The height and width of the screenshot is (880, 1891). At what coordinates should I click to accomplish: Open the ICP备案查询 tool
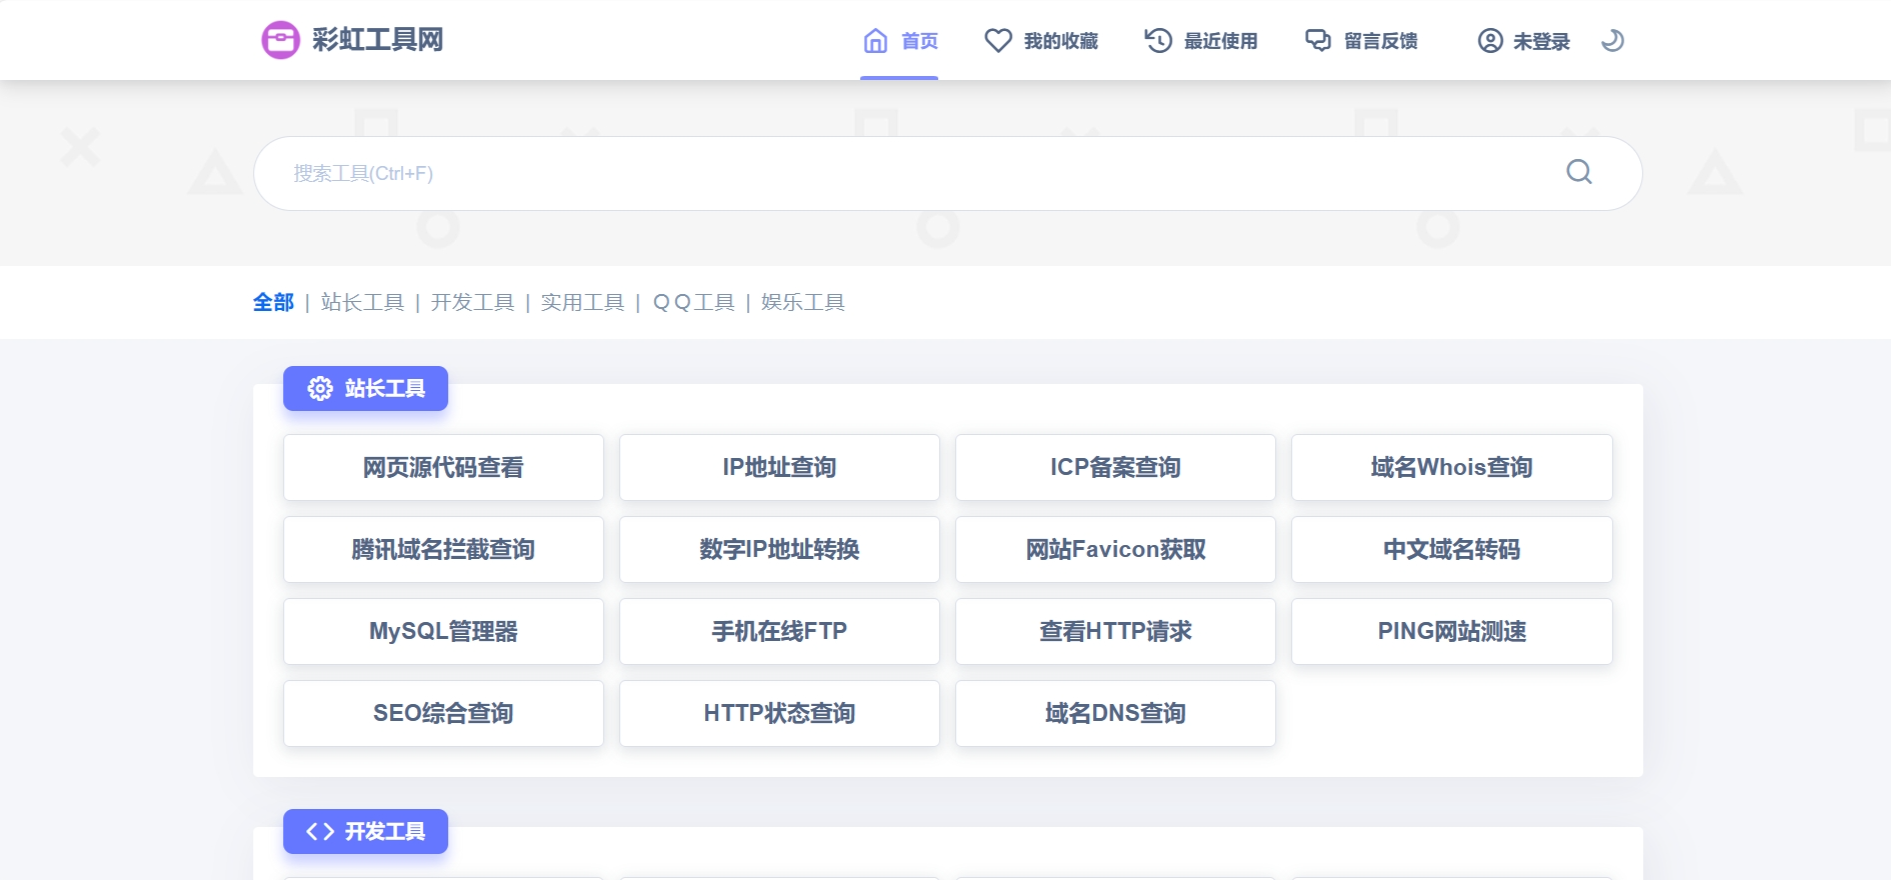pyautogui.click(x=1115, y=467)
